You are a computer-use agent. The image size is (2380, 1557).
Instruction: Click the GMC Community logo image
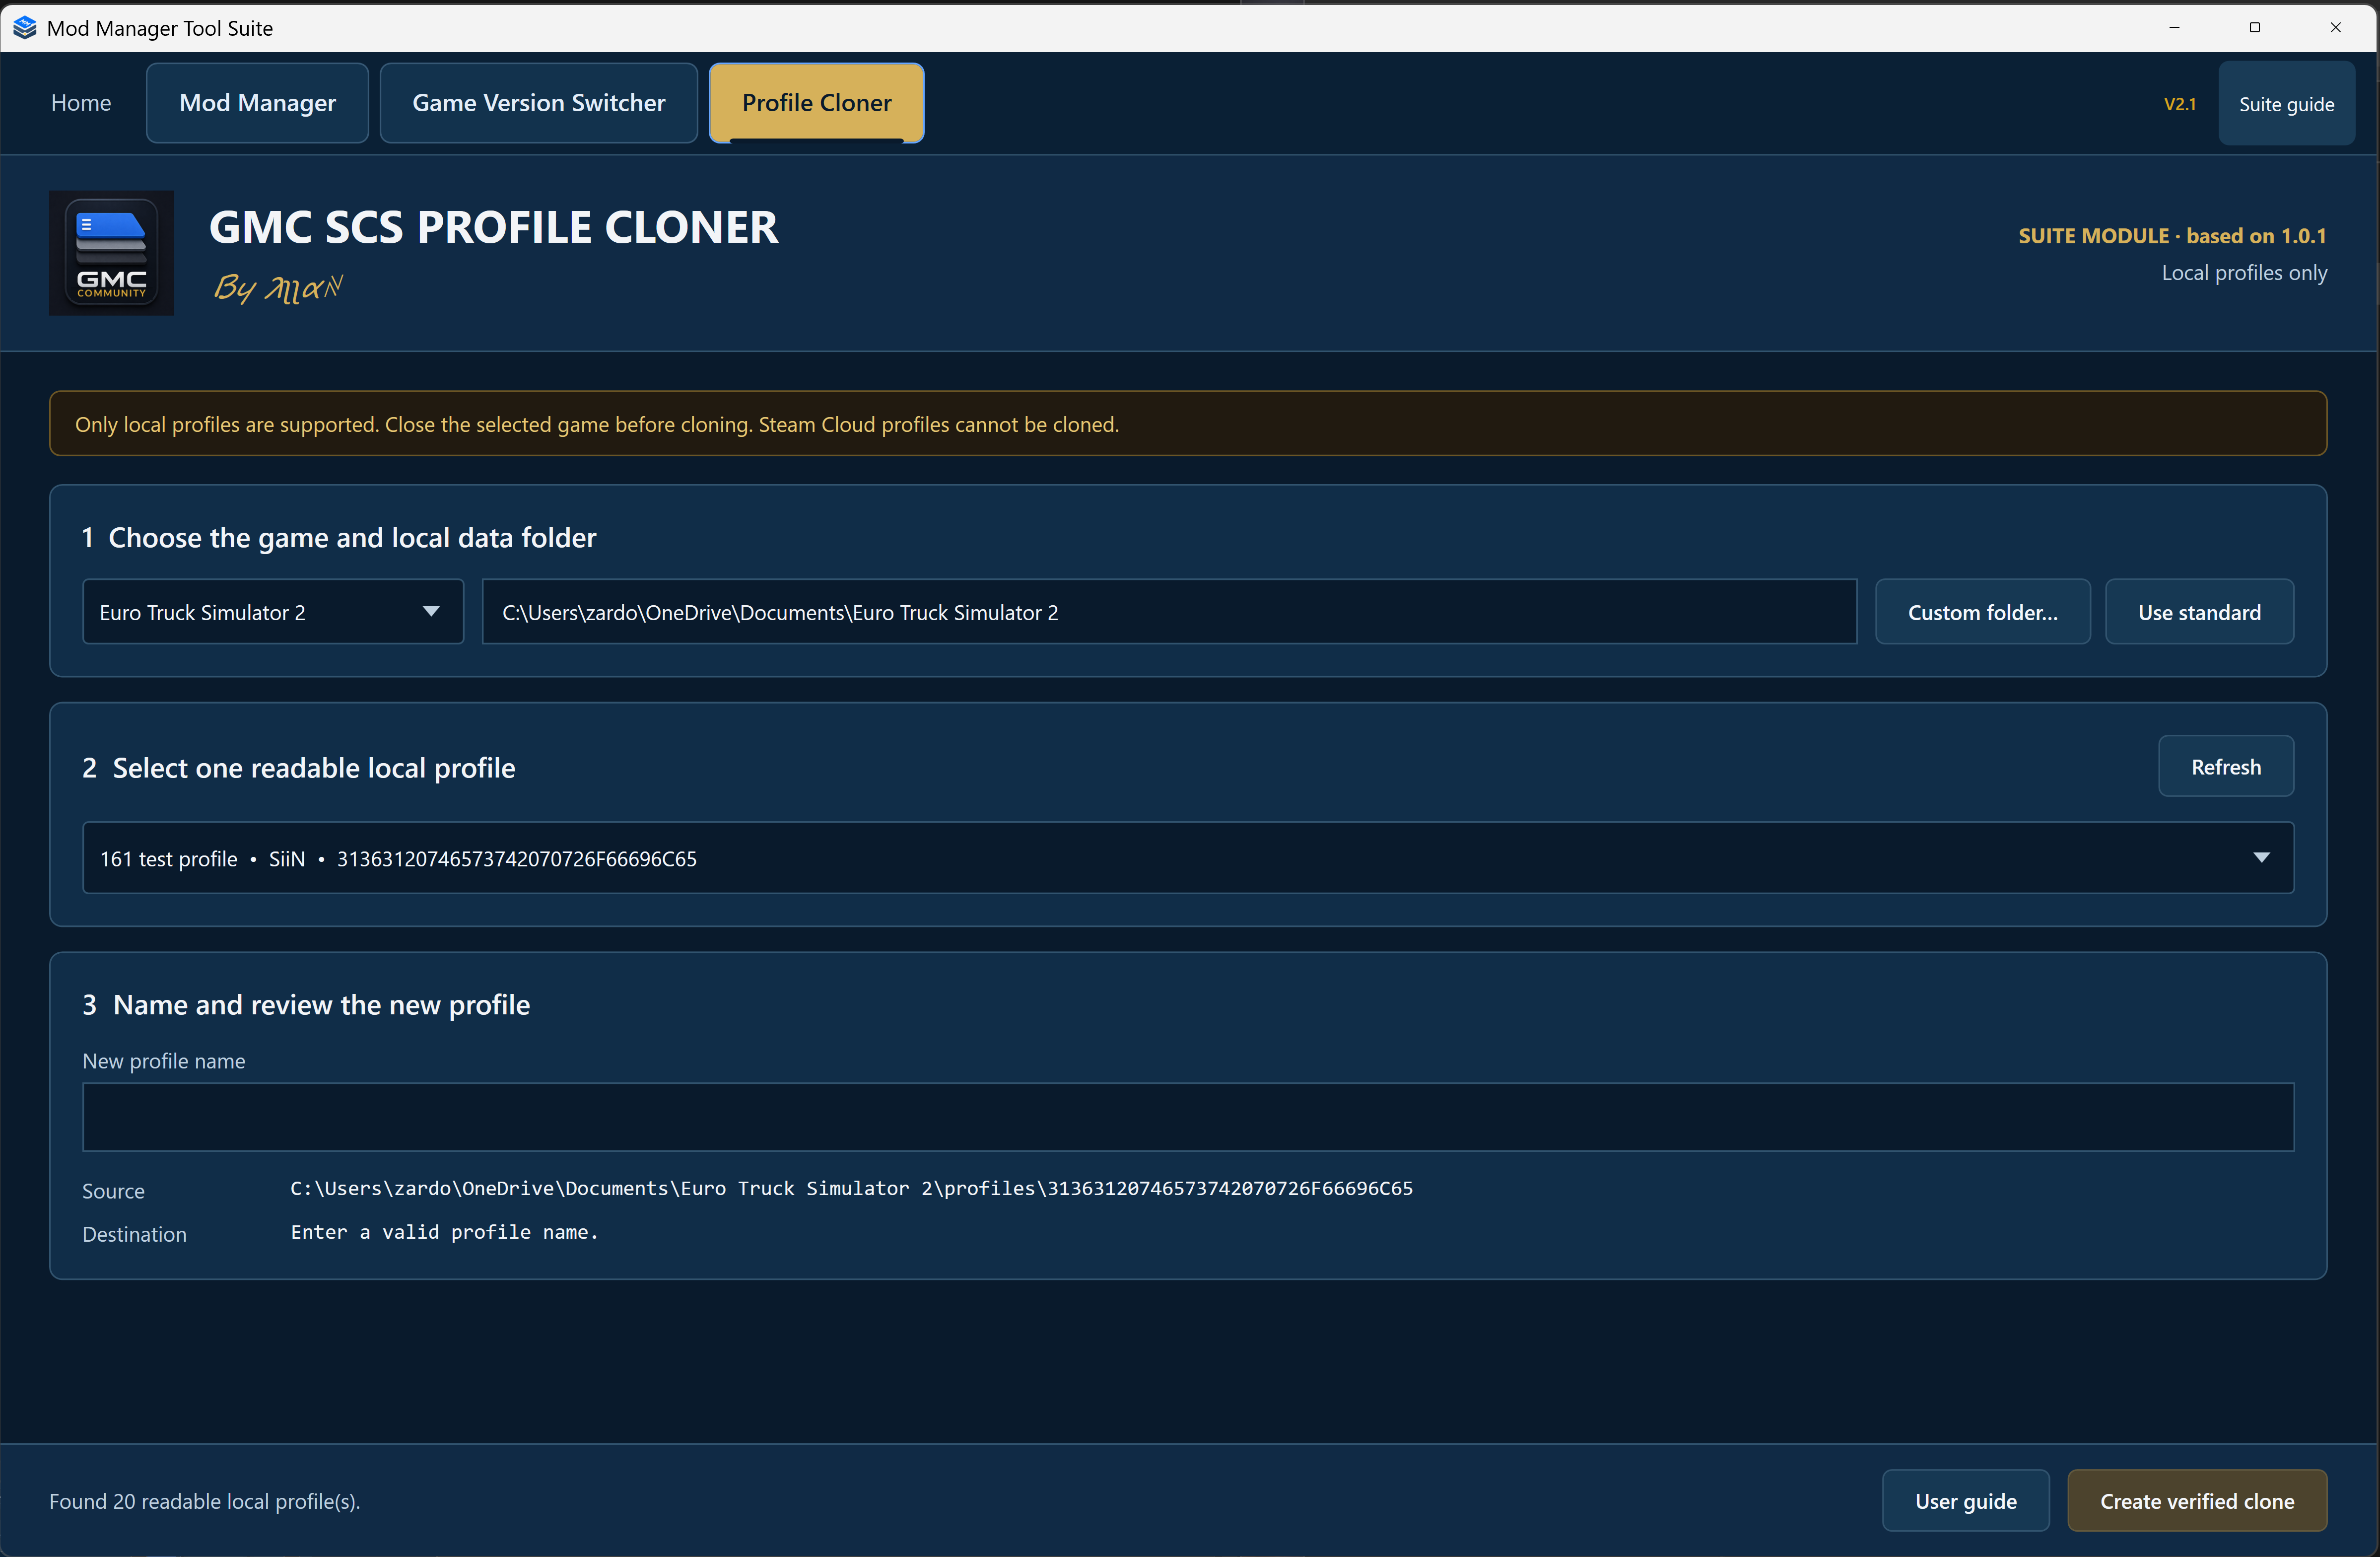click(112, 253)
